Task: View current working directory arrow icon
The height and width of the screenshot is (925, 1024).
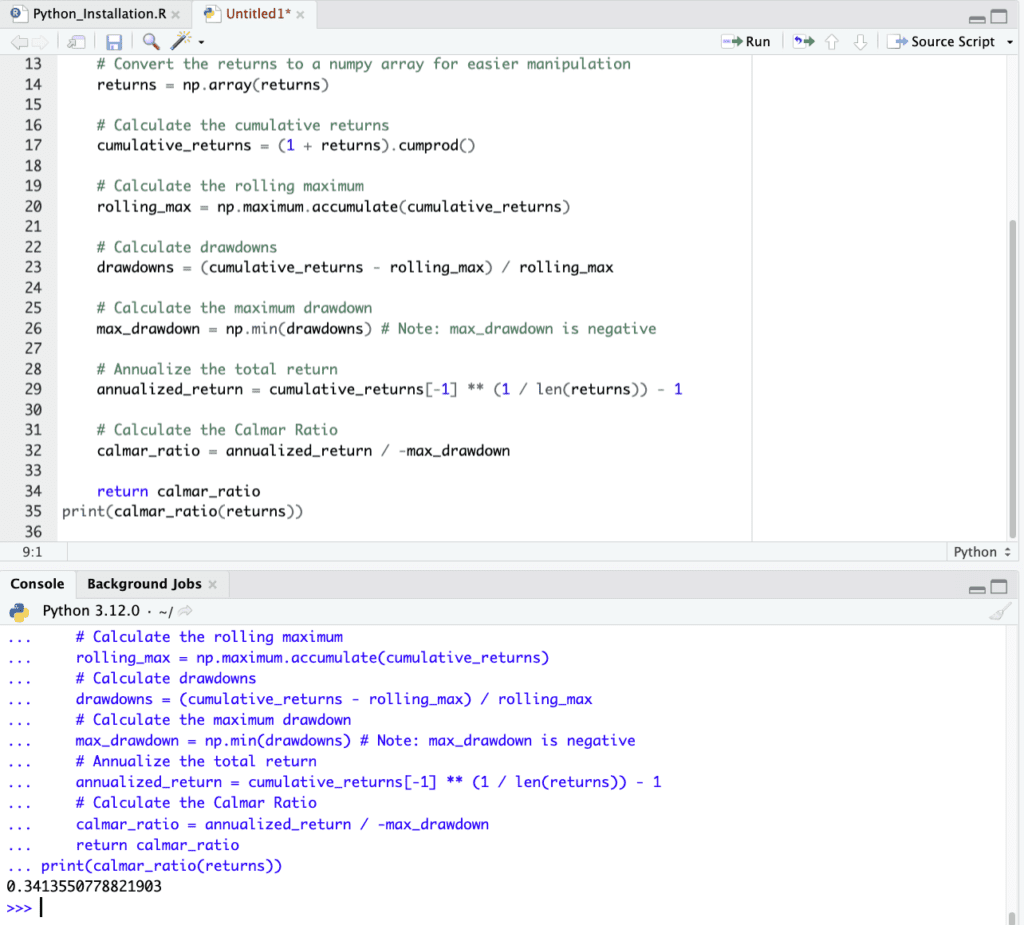Action: [185, 611]
